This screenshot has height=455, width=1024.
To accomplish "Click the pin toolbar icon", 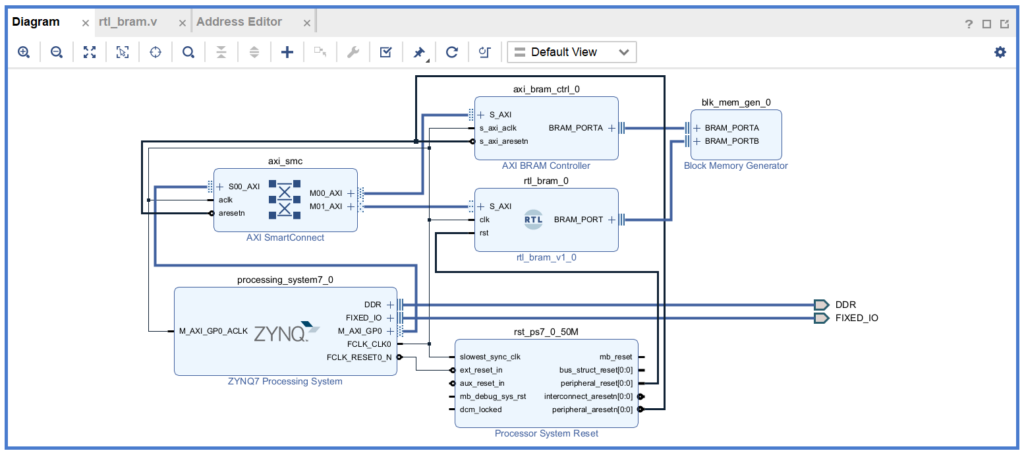I will [419, 53].
